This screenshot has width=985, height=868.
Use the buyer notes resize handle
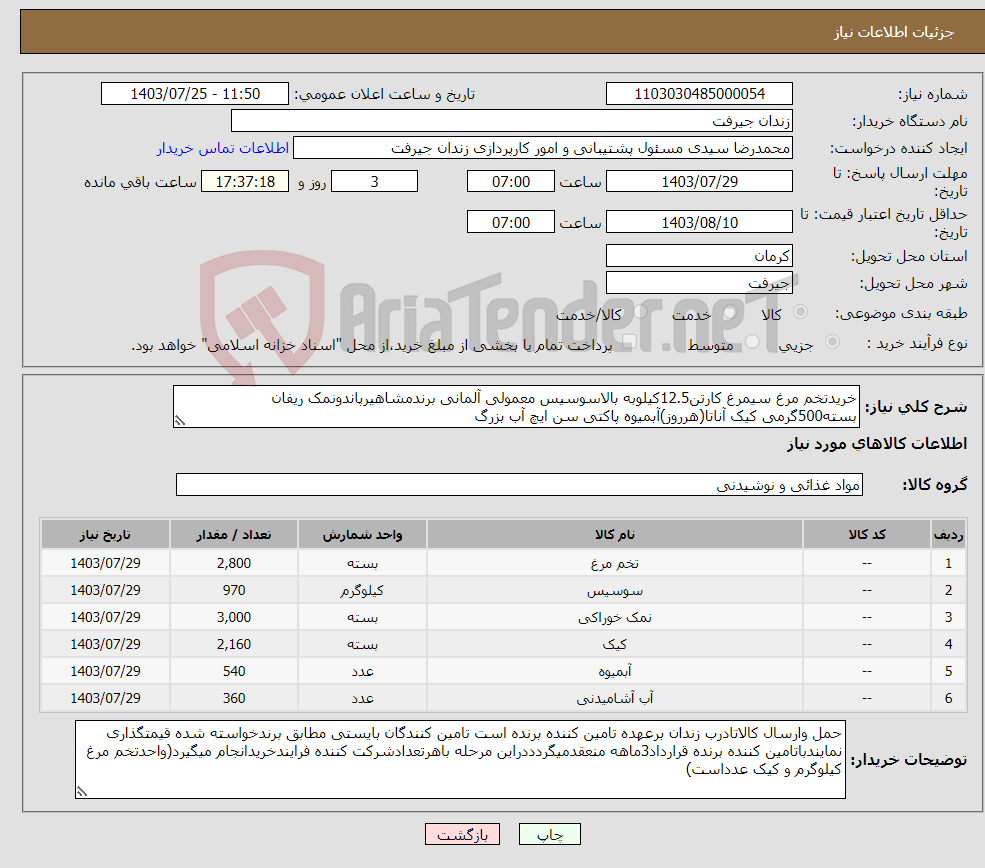[82, 791]
